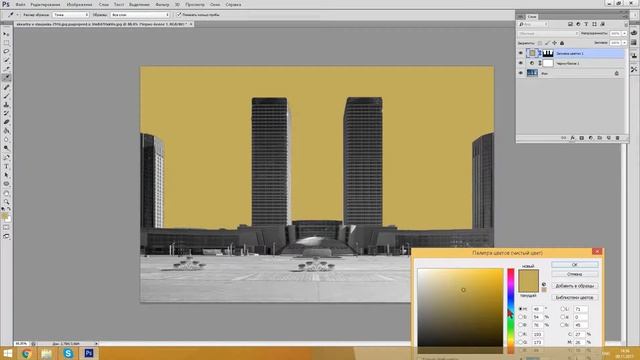640x360 pixels.
Task: Select the Move tool
Action: (6, 34)
